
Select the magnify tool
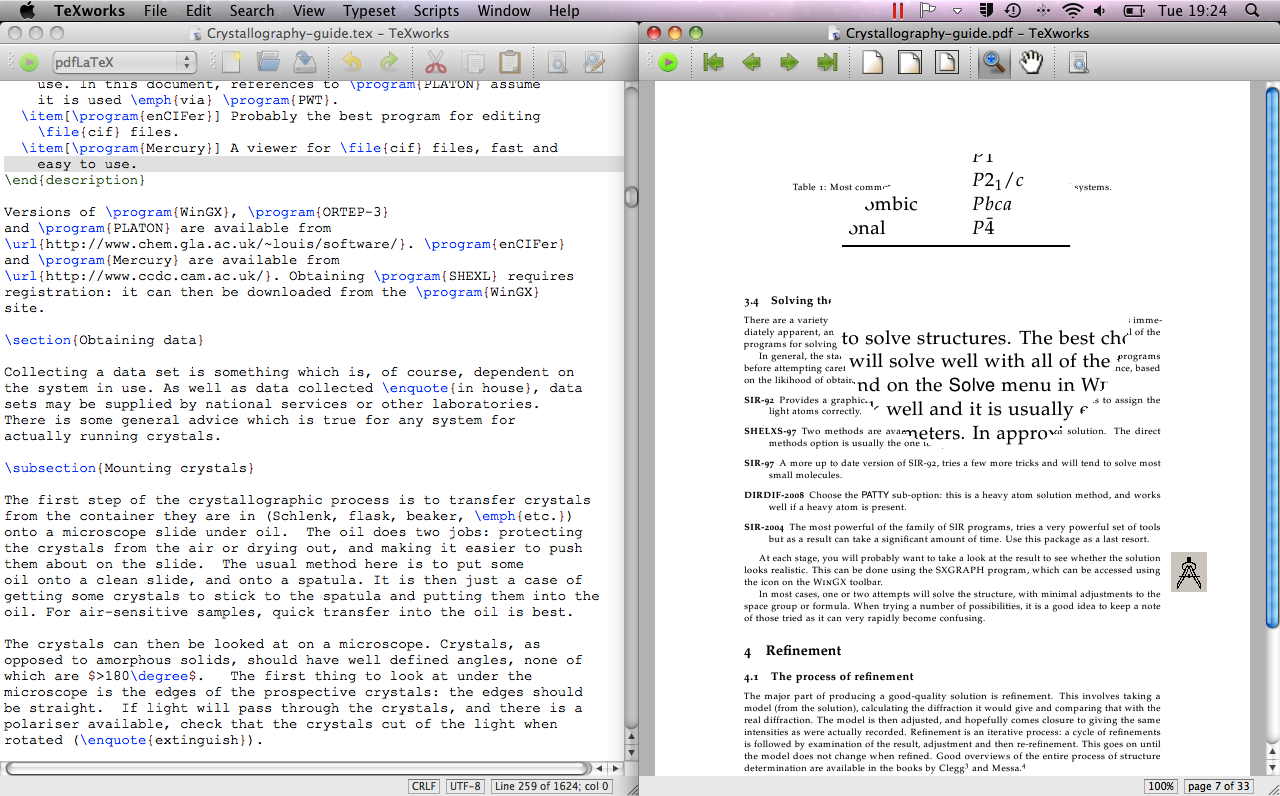click(993, 63)
